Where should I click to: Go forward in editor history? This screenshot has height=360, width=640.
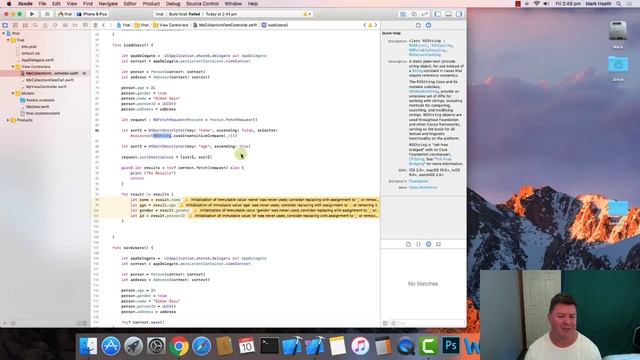point(111,25)
